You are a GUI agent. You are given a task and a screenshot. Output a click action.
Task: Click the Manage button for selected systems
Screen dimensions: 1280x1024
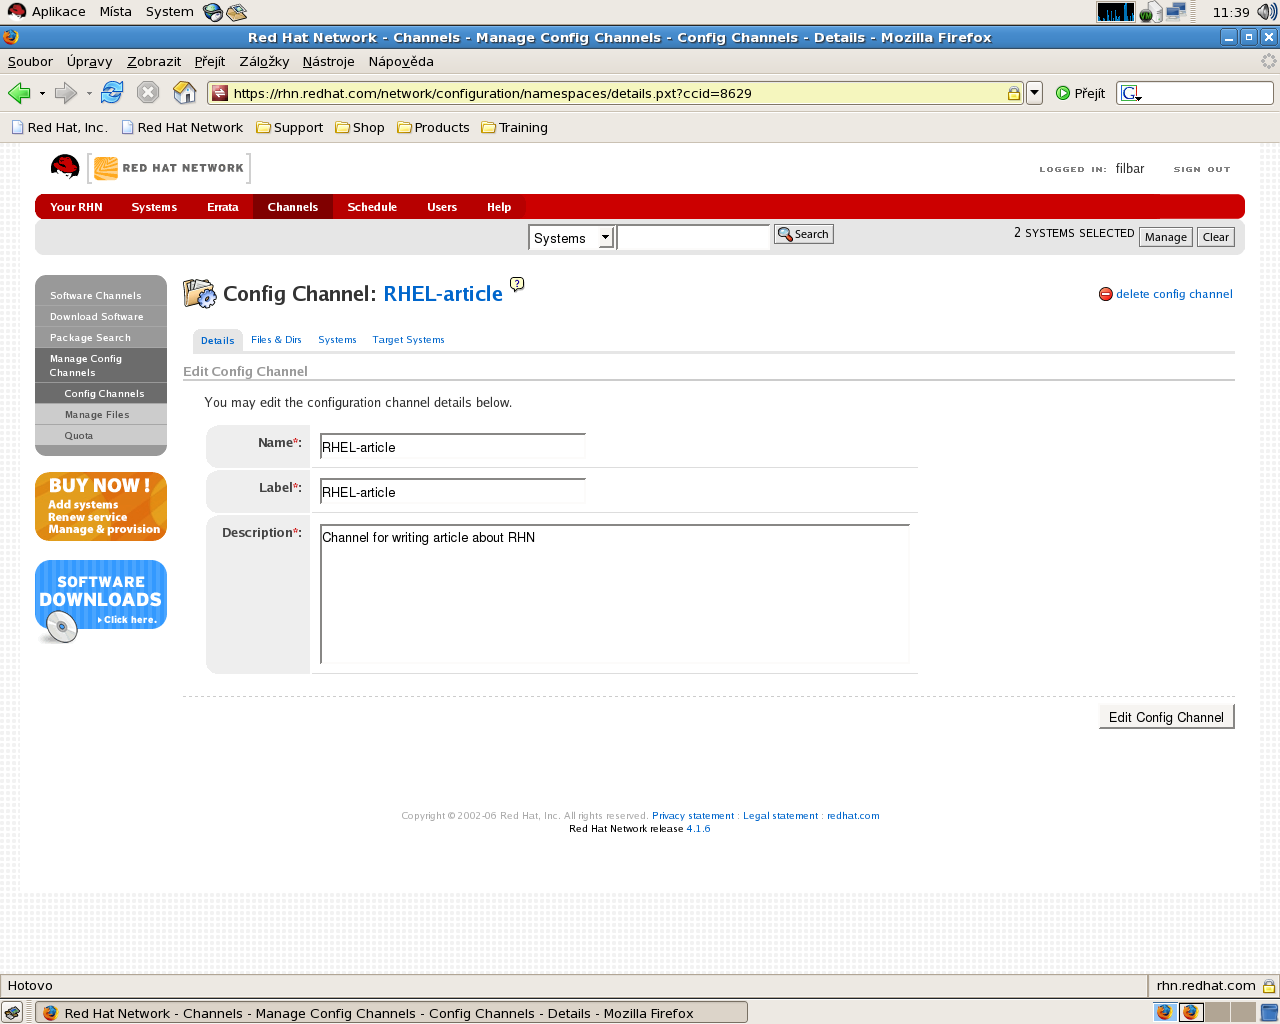point(1165,237)
